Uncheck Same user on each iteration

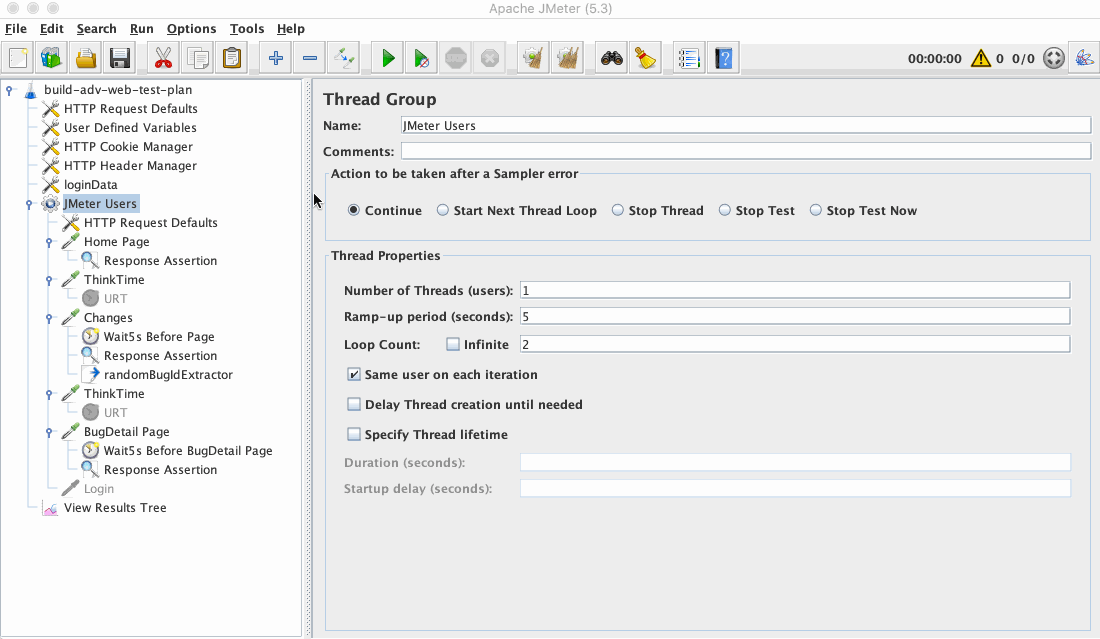[354, 375]
